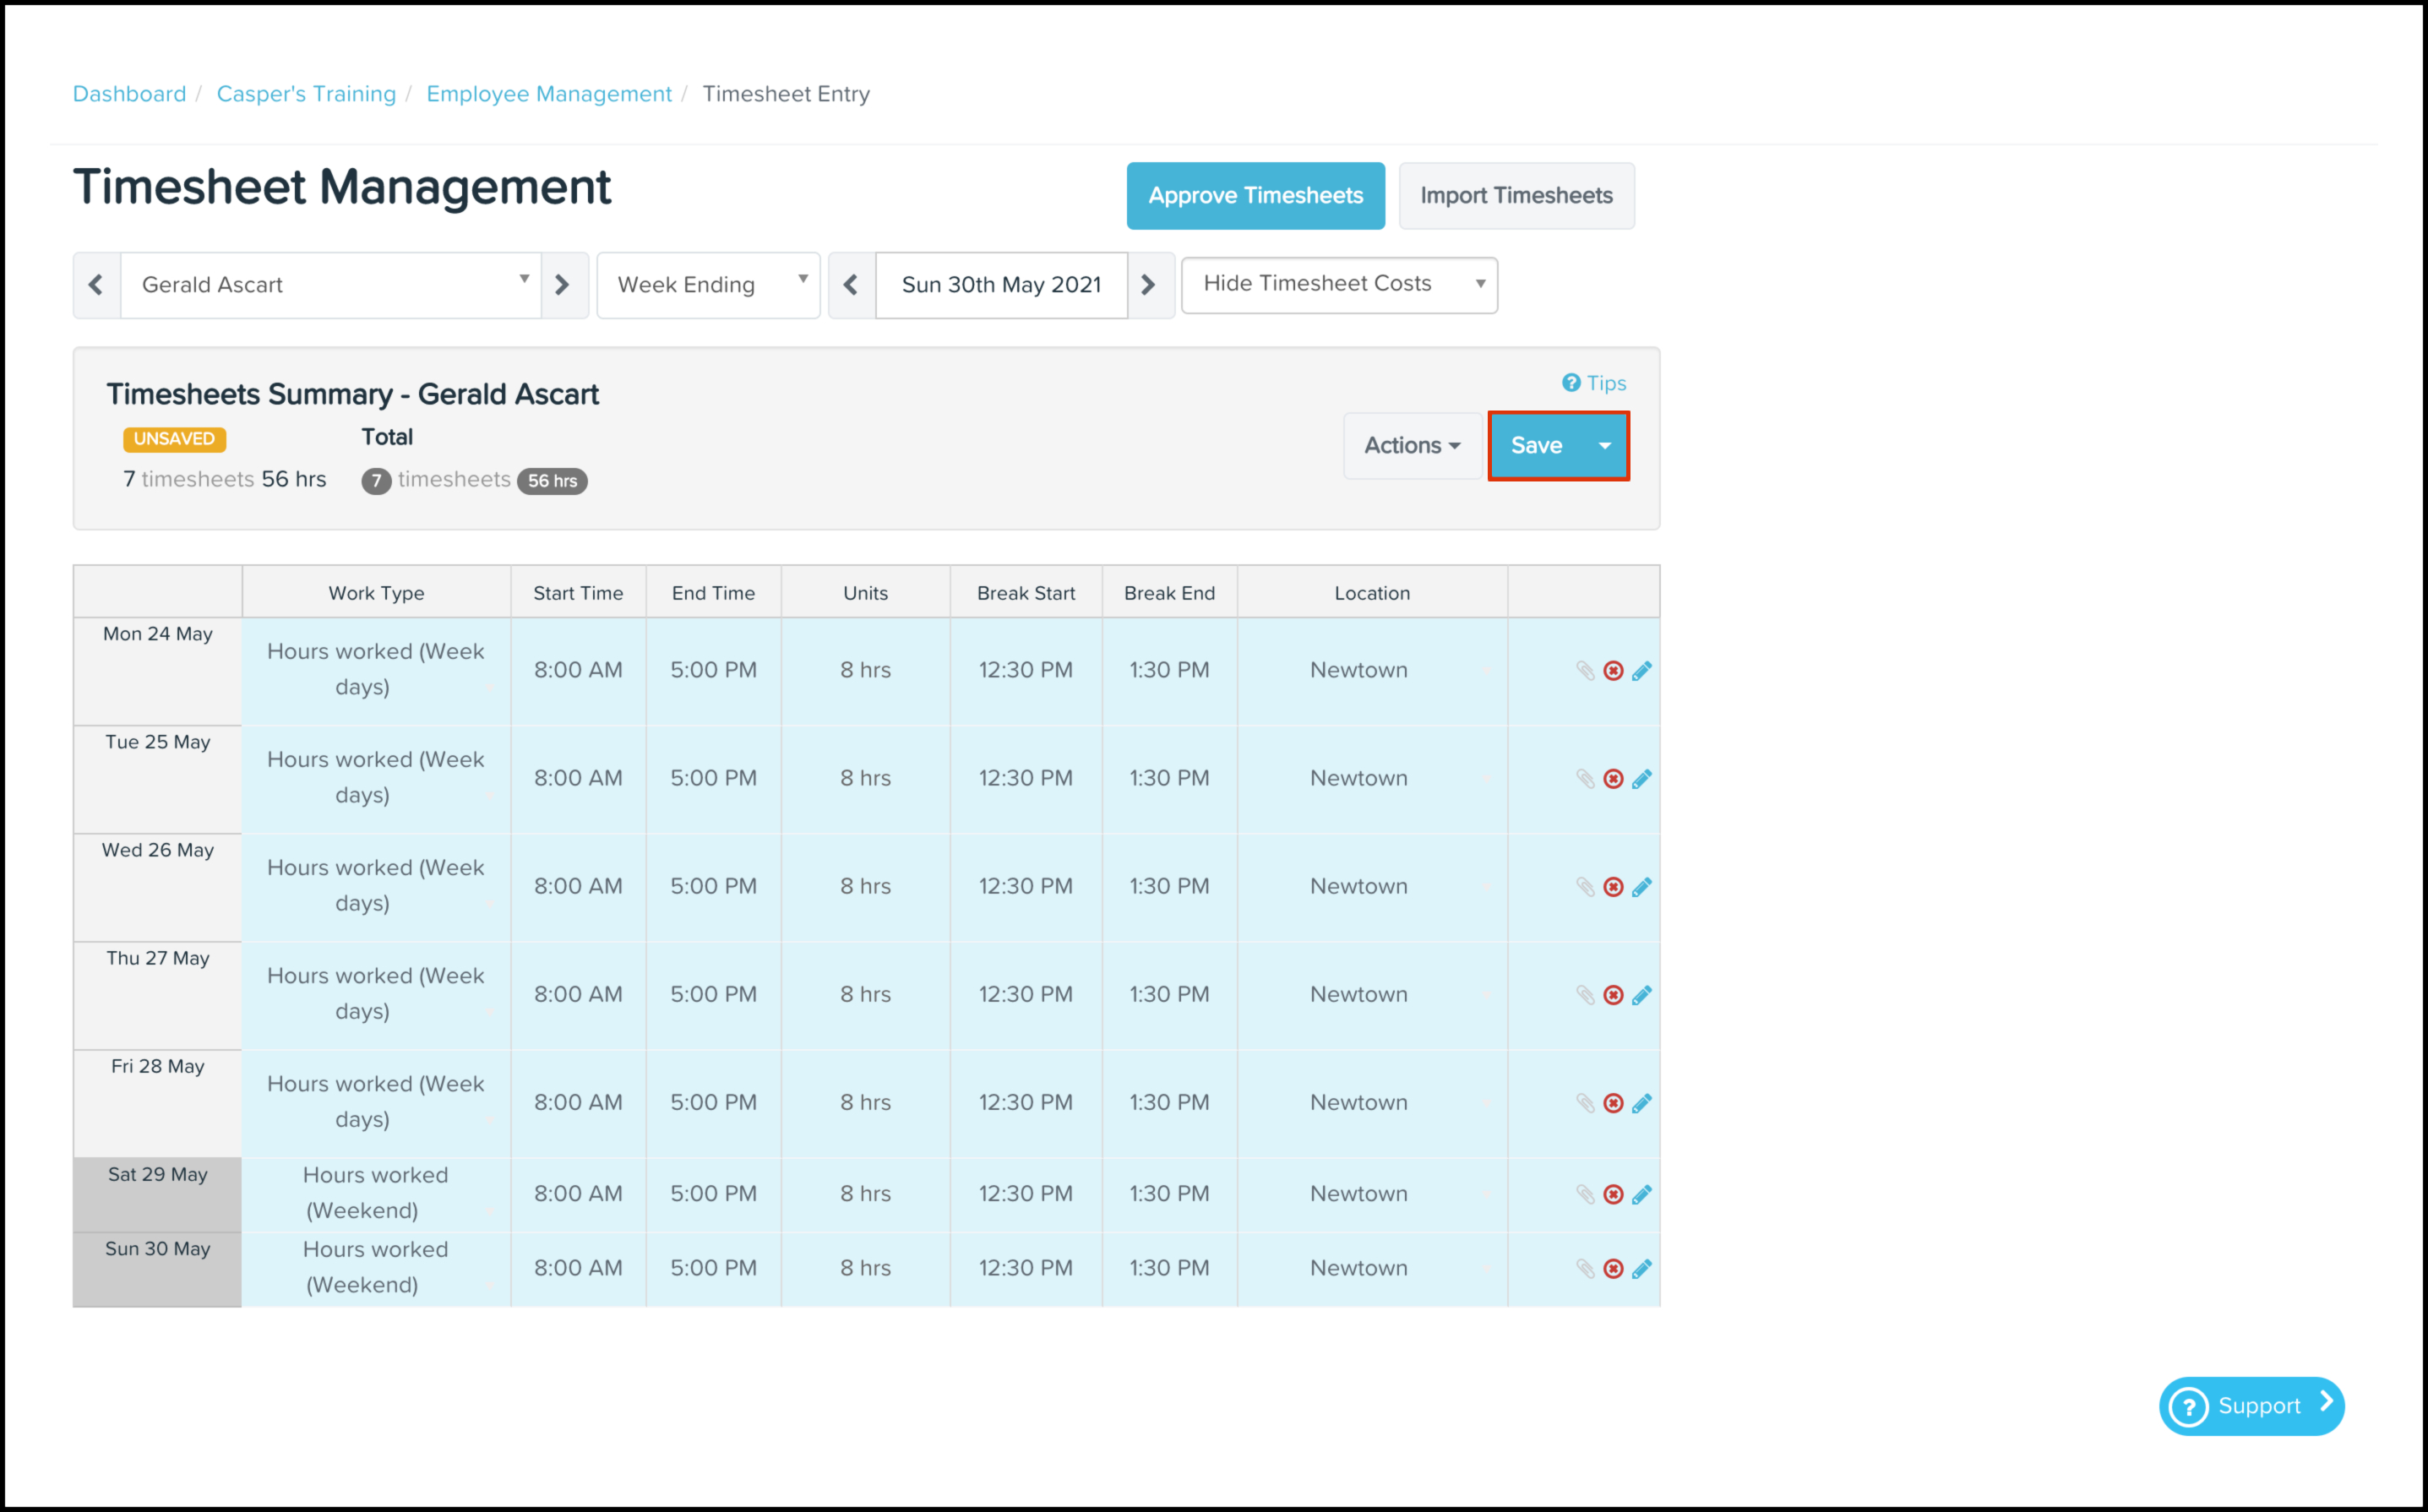Click the paperclip attachment icon for Wed 26 May
Viewport: 2428px width, 1512px height.
[1585, 886]
